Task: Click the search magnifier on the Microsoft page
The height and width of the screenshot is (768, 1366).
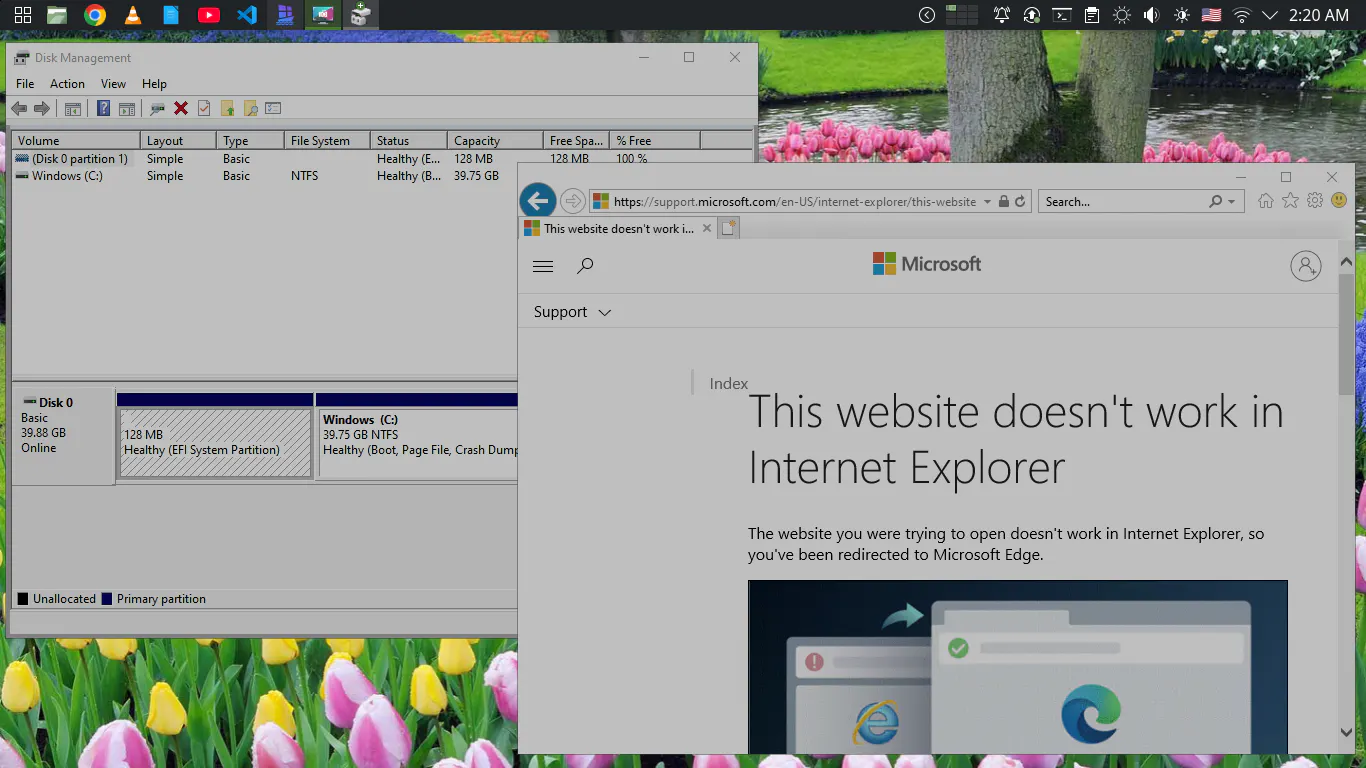Action: point(586,266)
